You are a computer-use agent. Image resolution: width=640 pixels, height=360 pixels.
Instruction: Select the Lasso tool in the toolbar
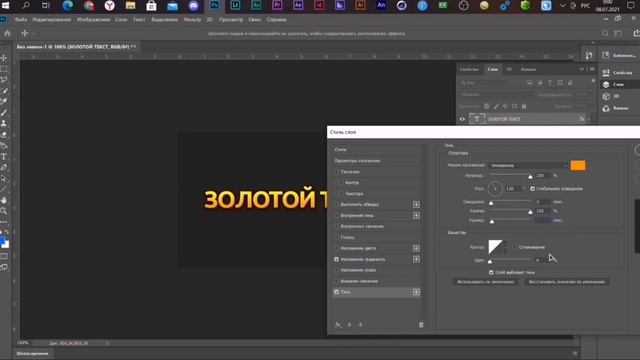coord(4,80)
